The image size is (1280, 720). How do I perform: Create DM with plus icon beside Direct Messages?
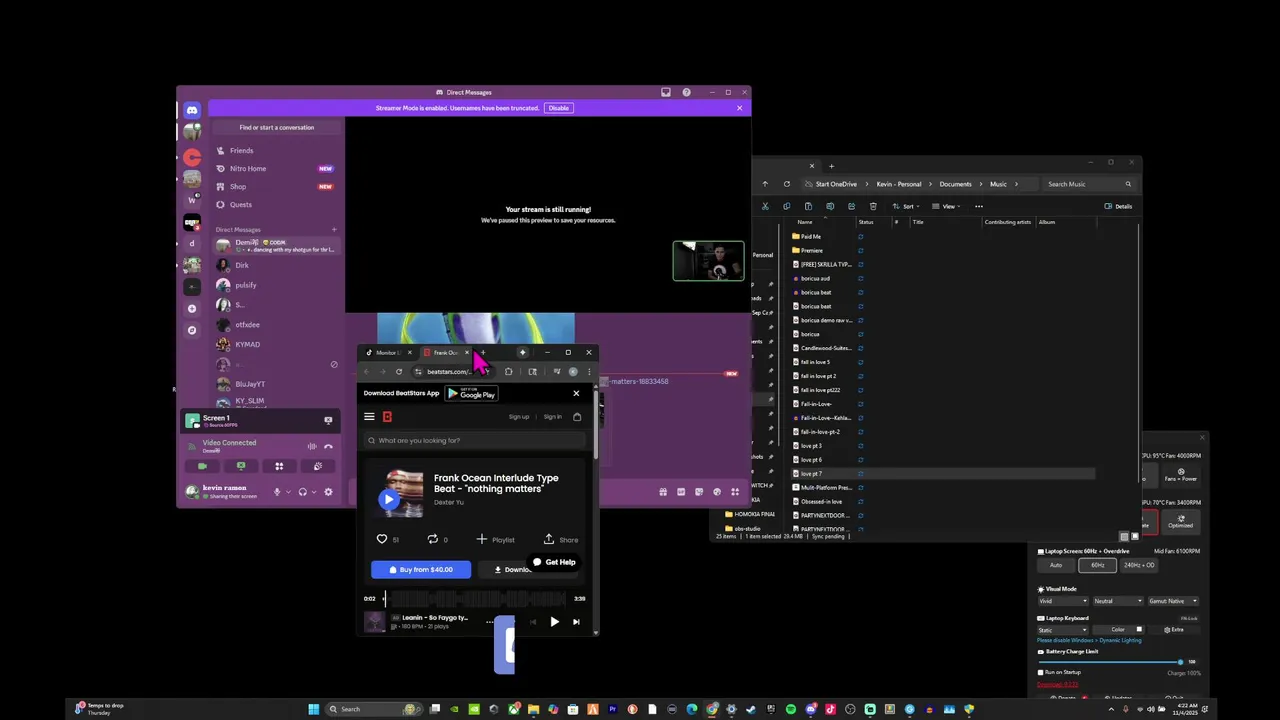tap(334, 229)
